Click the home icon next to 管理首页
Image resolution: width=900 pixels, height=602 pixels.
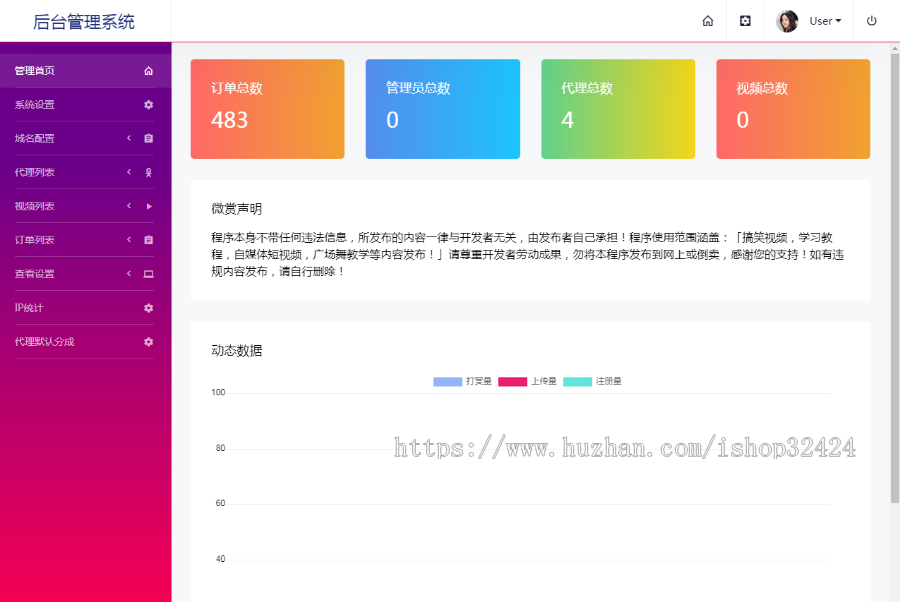click(x=148, y=70)
